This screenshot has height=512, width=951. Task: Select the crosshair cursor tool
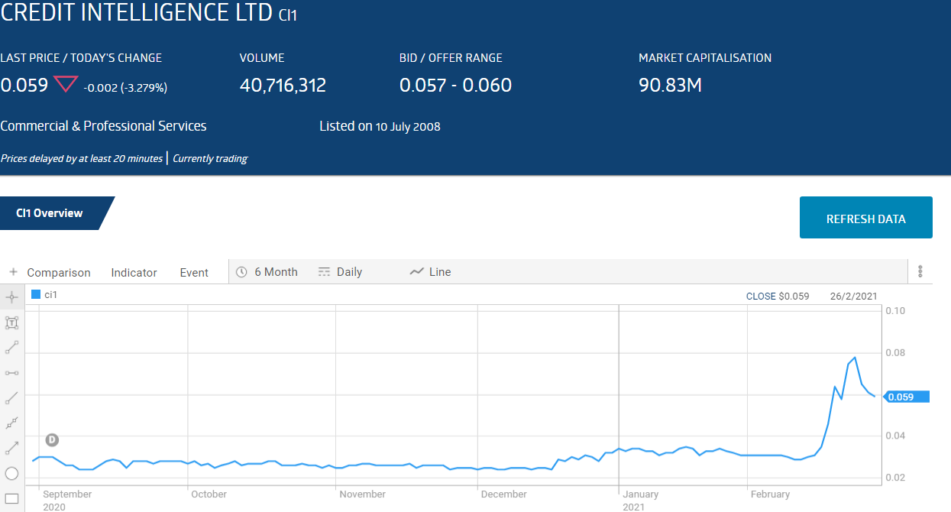12,297
